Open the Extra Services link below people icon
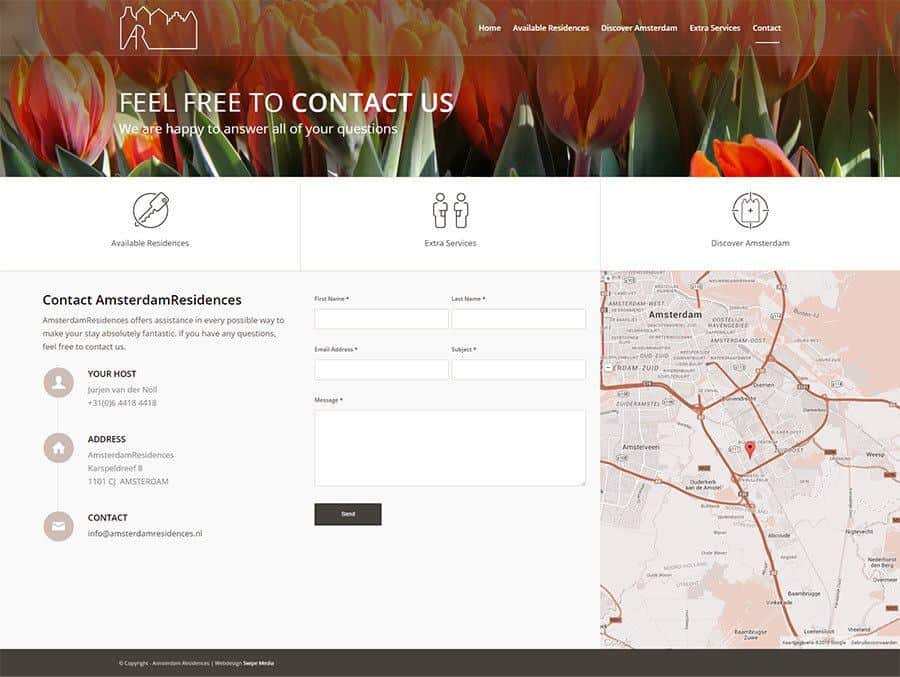The height and width of the screenshot is (677, 900). coord(451,243)
